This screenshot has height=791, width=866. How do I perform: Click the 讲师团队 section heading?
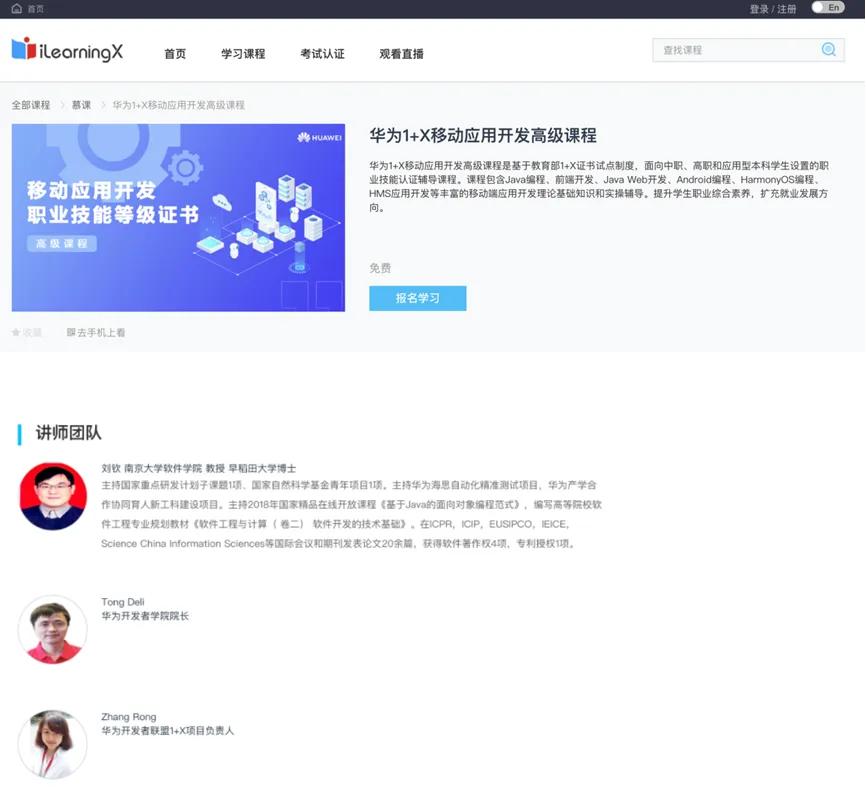pyautogui.click(x=68, y=433)
